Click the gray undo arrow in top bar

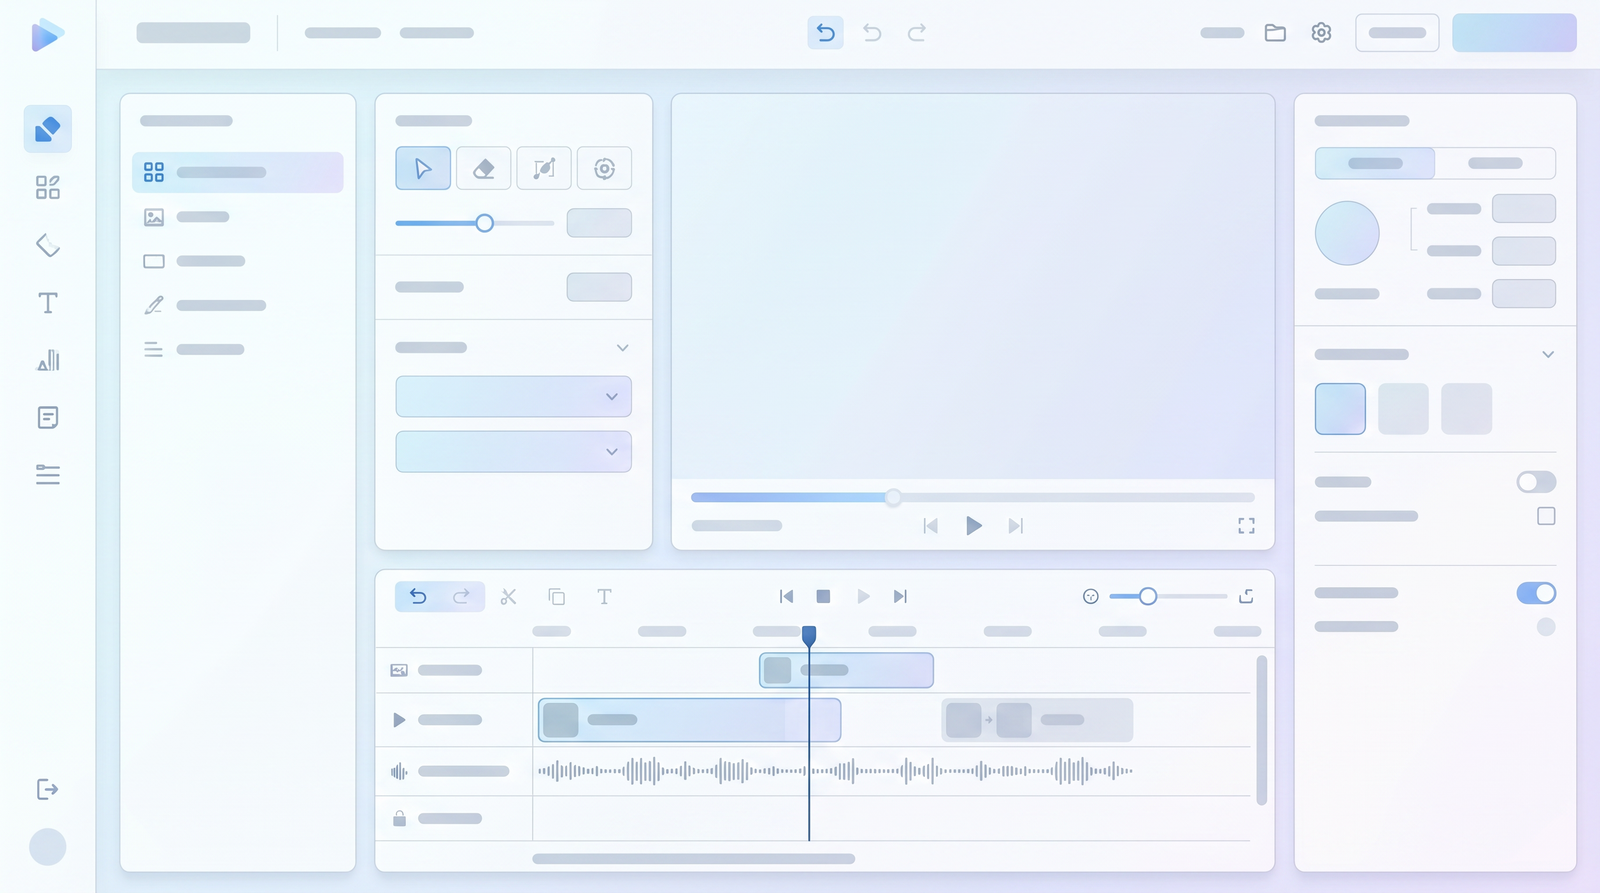point(872,33)
